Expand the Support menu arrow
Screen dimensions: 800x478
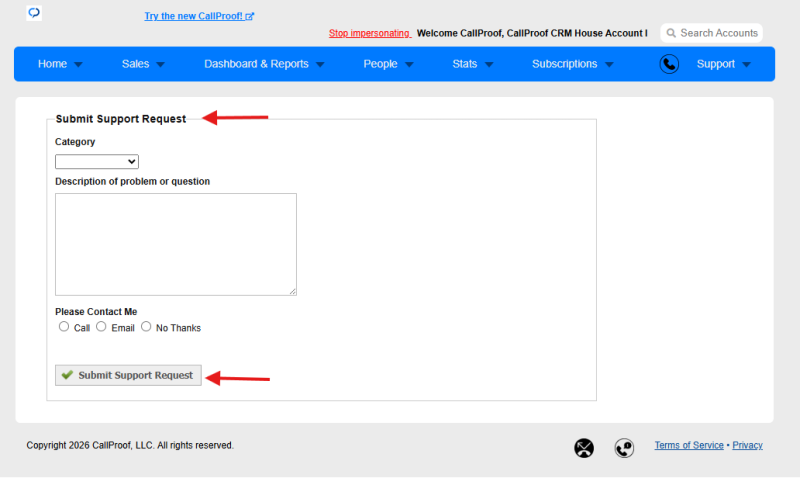click(746, 65)
